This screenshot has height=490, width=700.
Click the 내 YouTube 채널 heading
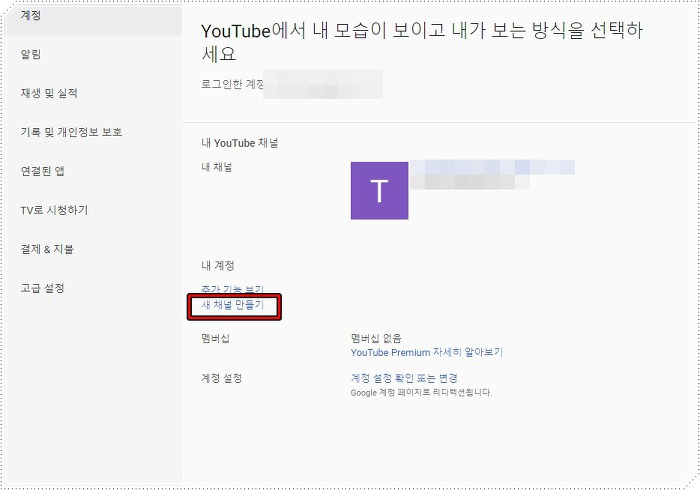pos(240,143)
